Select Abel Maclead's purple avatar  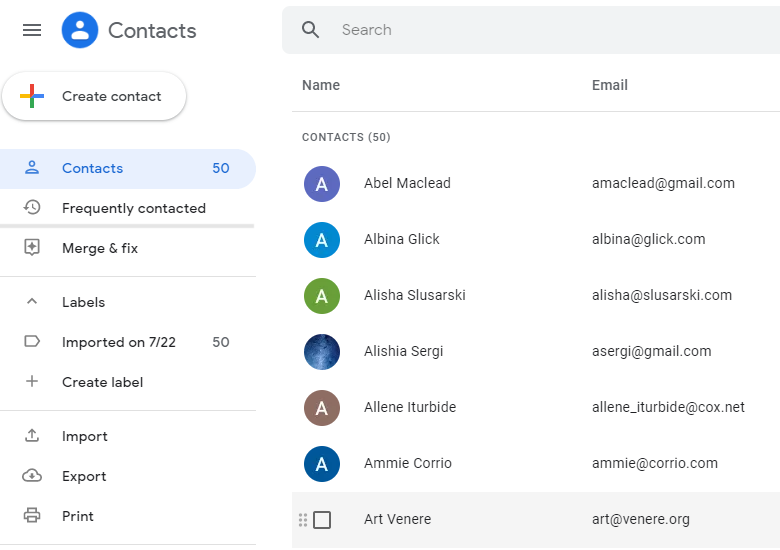click(322, 183)
